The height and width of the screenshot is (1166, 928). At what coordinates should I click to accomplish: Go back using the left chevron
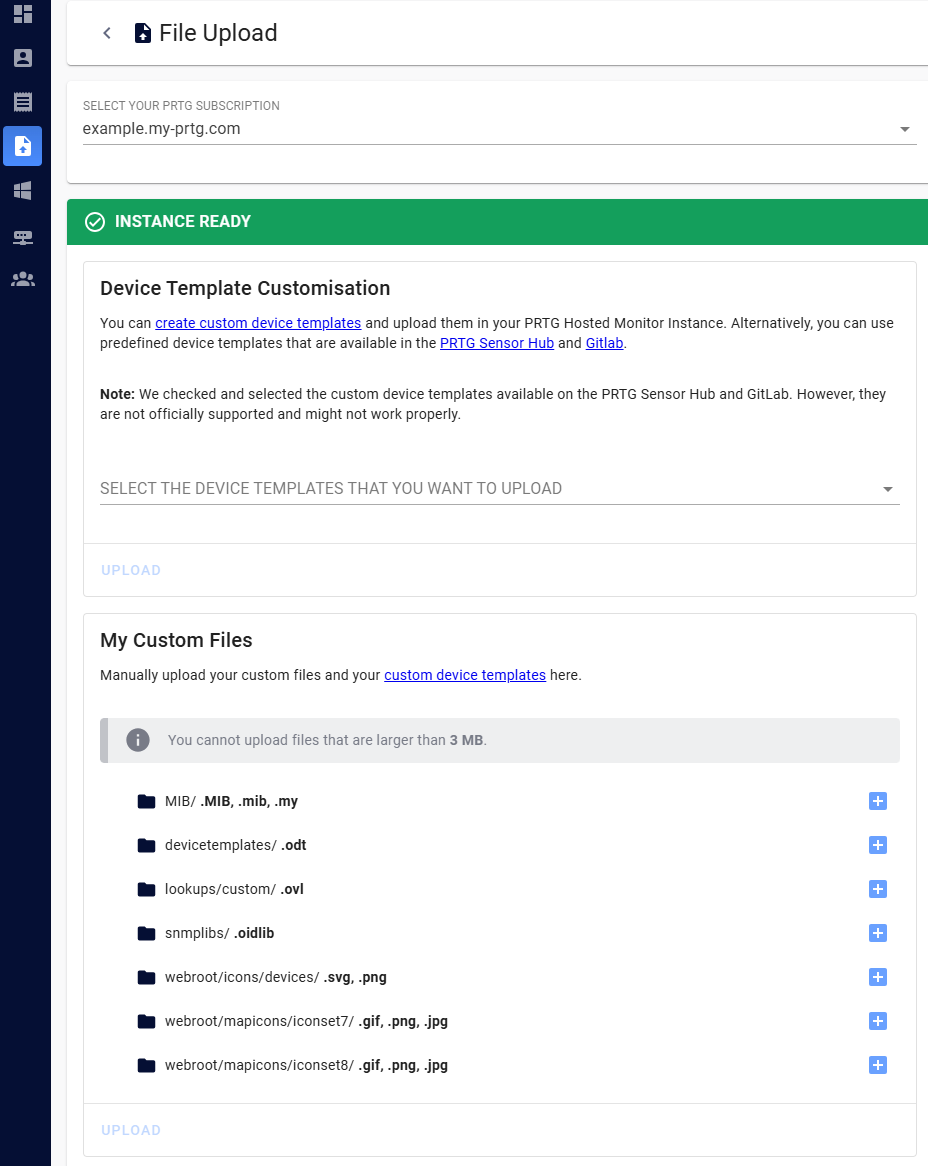click(107, 33)
